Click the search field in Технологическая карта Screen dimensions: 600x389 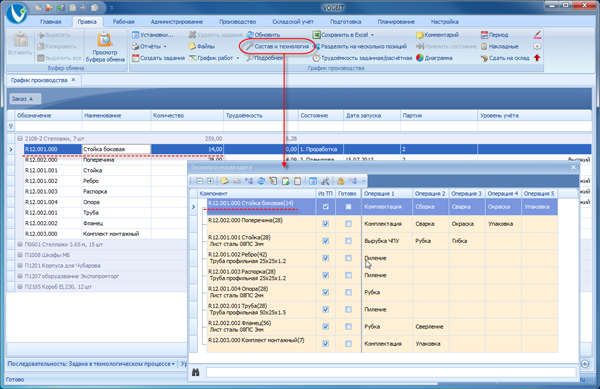pyautogui.click(x=391, y=372)
